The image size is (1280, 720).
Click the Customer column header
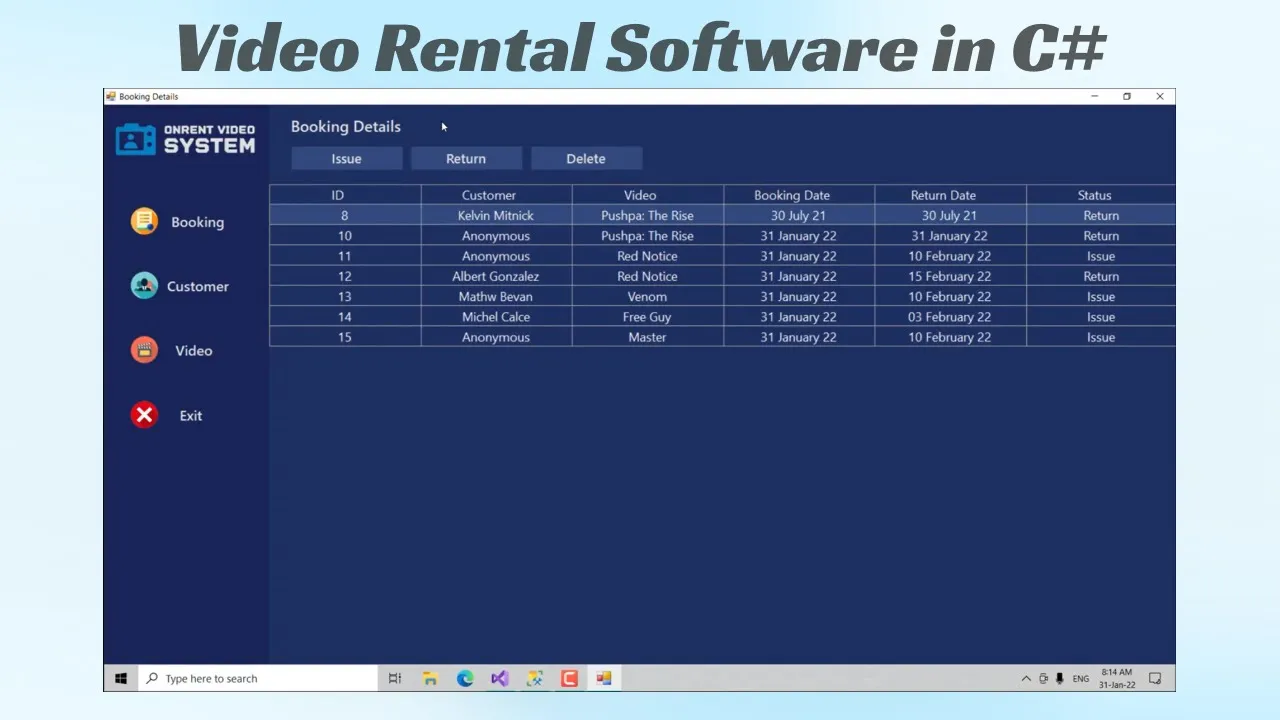pos(488,195)
